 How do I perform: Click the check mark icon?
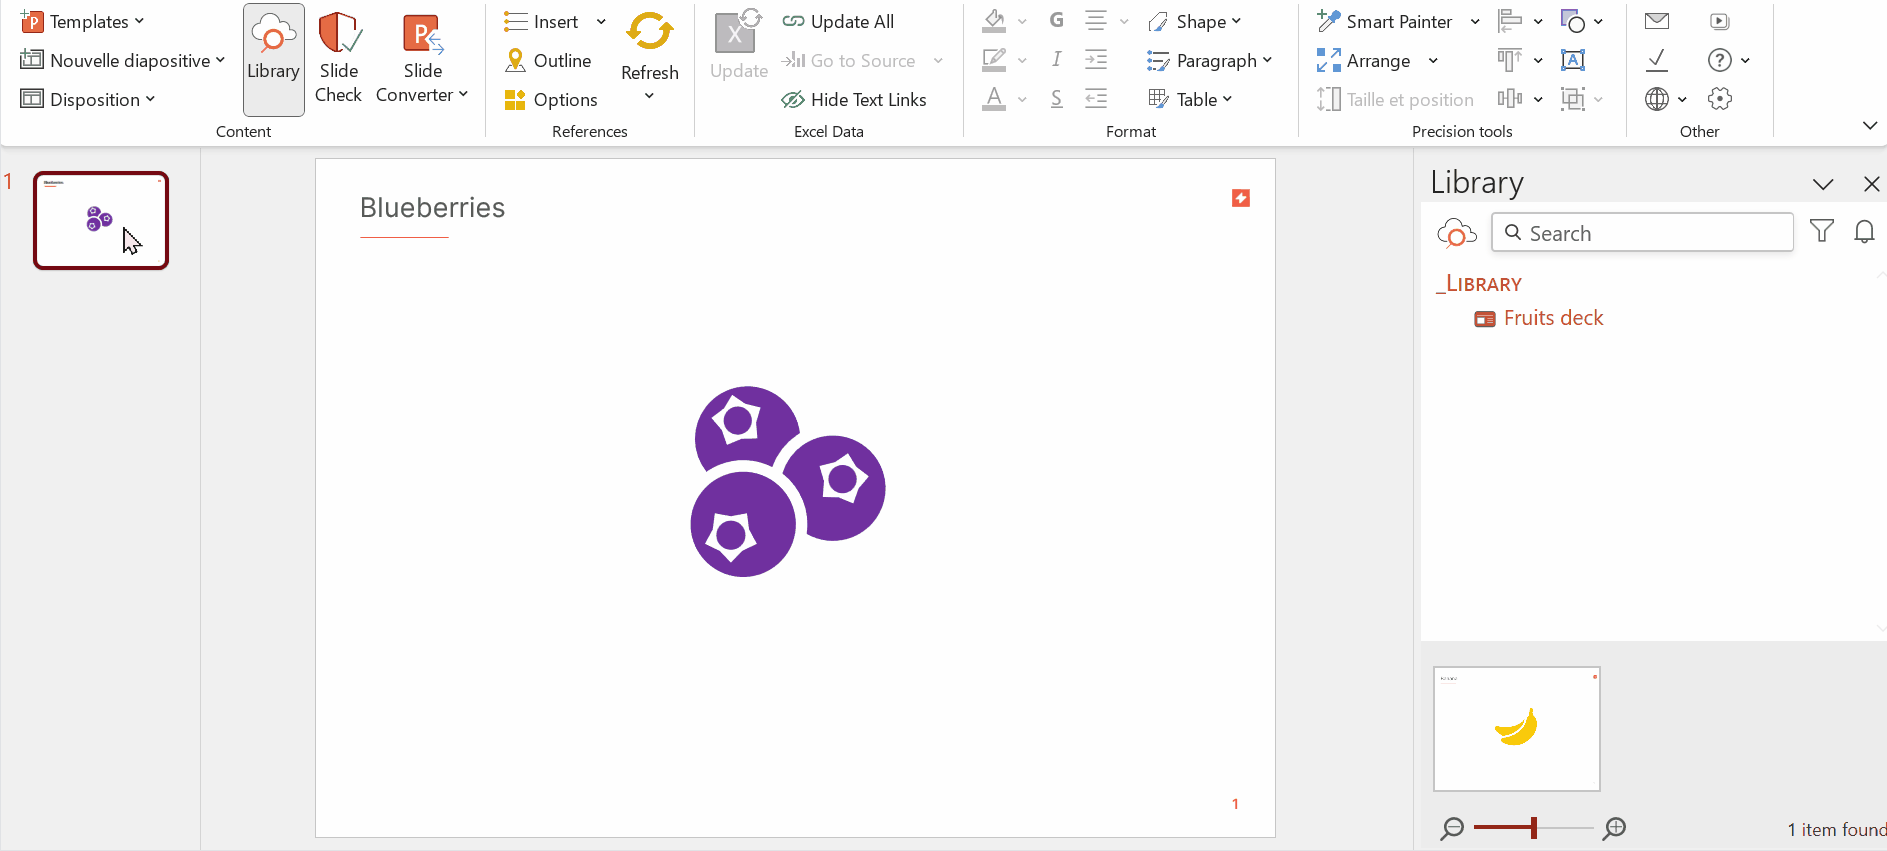(1657, 59)
